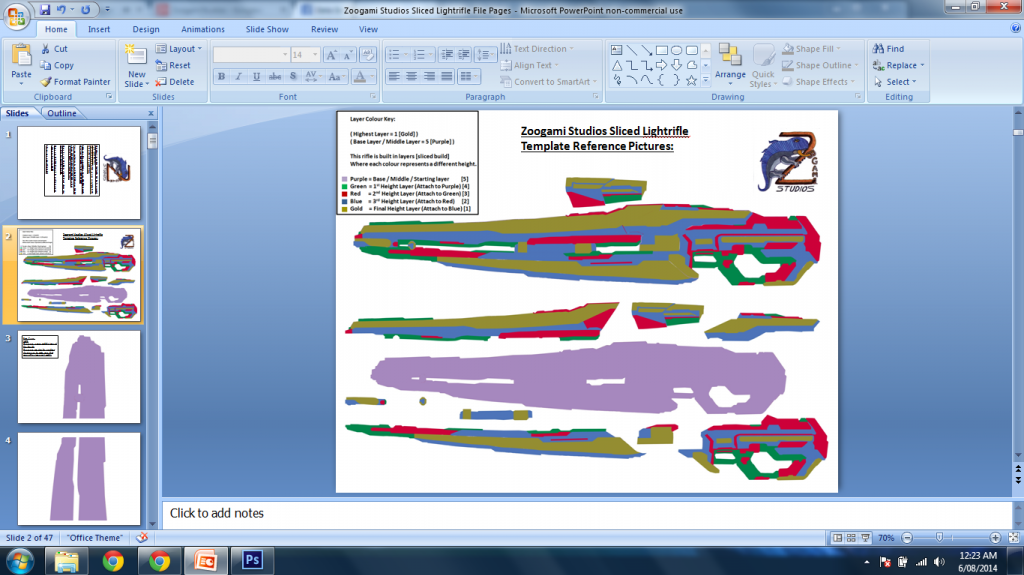Cut the selection

54,48
